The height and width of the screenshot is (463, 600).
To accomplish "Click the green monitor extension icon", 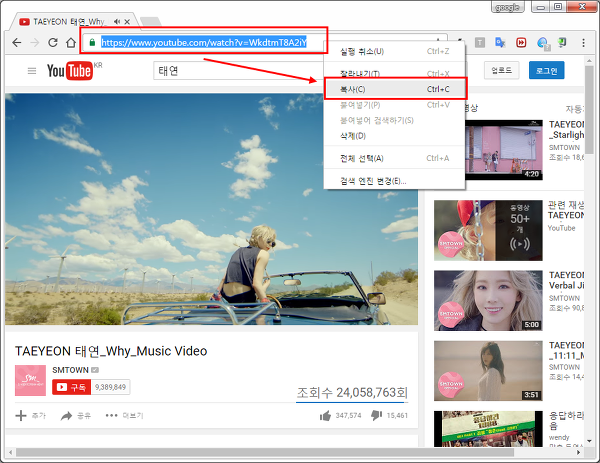I will click(x=562, y=42).
